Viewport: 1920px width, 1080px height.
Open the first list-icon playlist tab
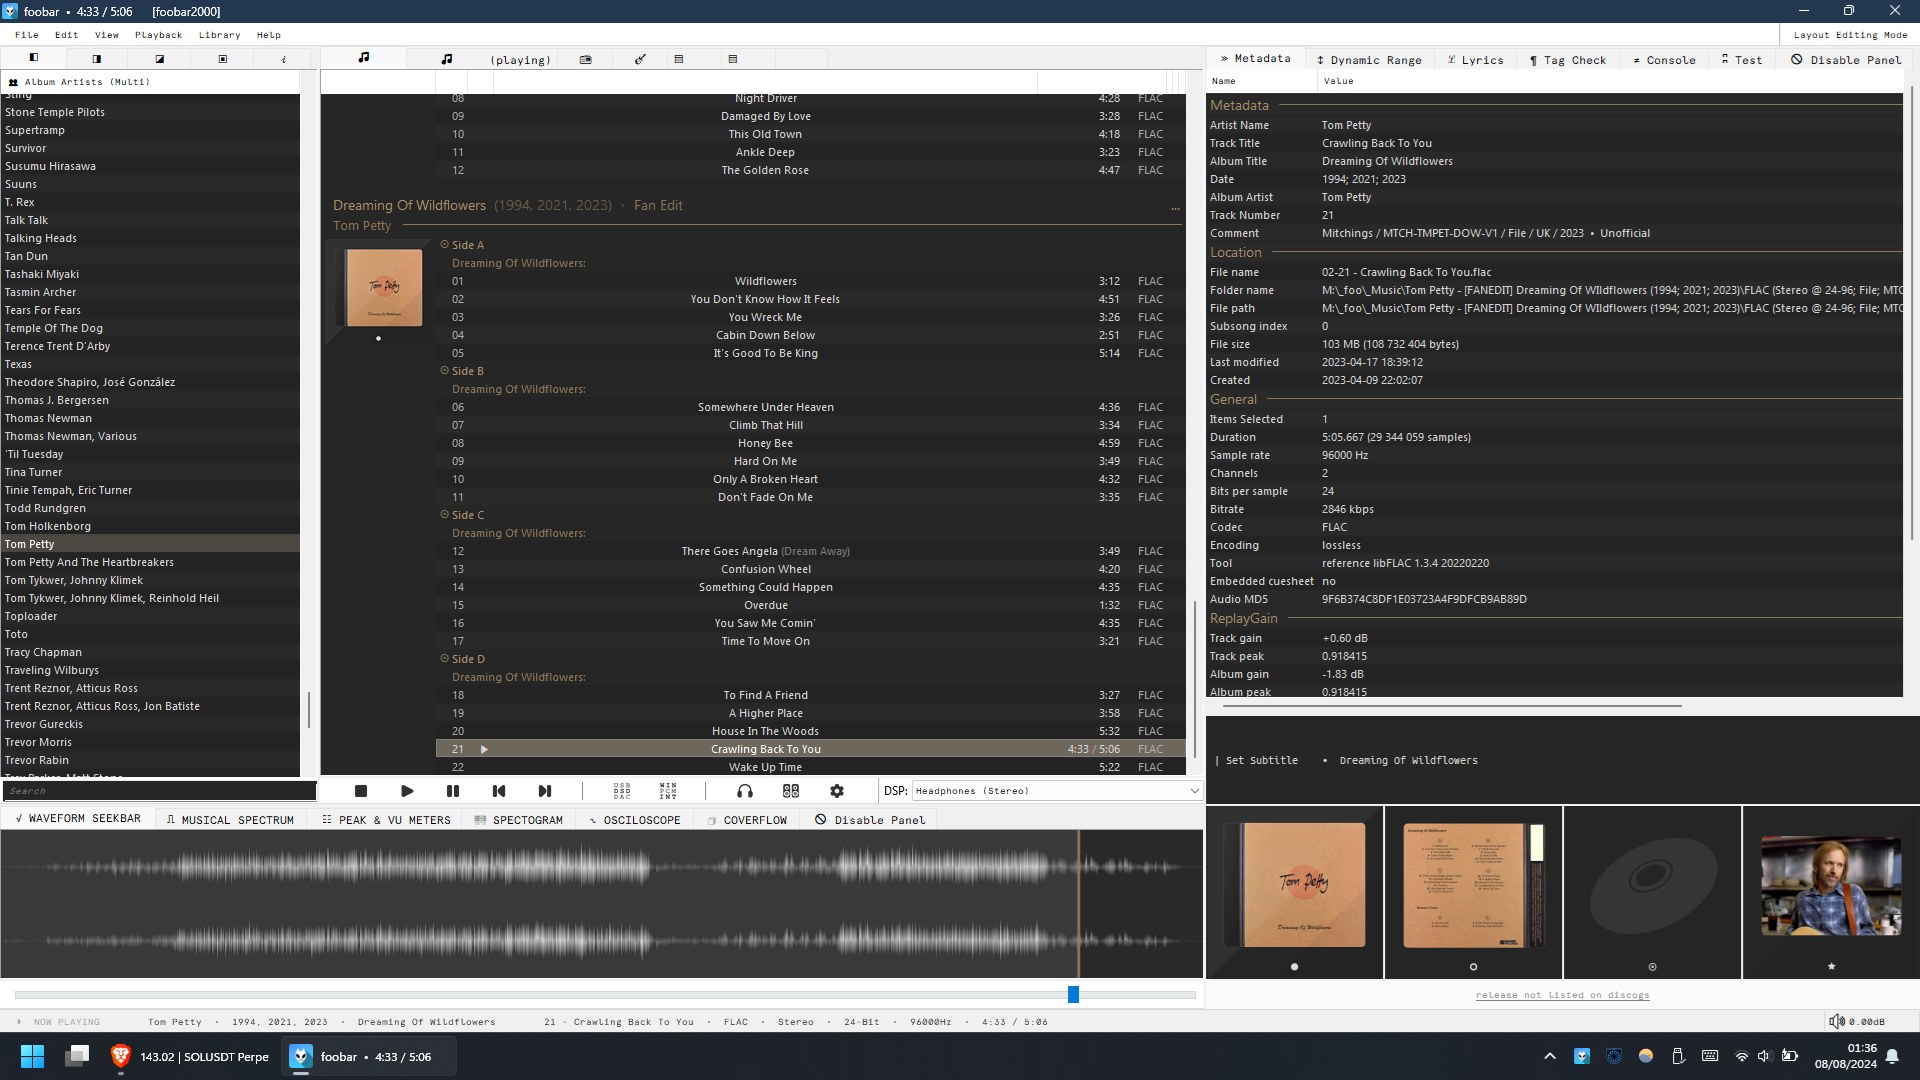(x=679, y=59)
